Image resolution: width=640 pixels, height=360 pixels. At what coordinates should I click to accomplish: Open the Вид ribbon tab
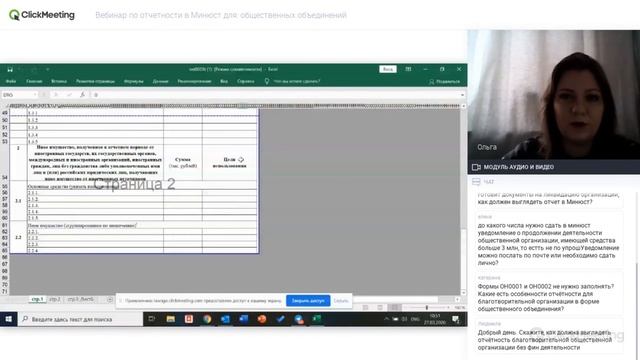tap(224, 81)
